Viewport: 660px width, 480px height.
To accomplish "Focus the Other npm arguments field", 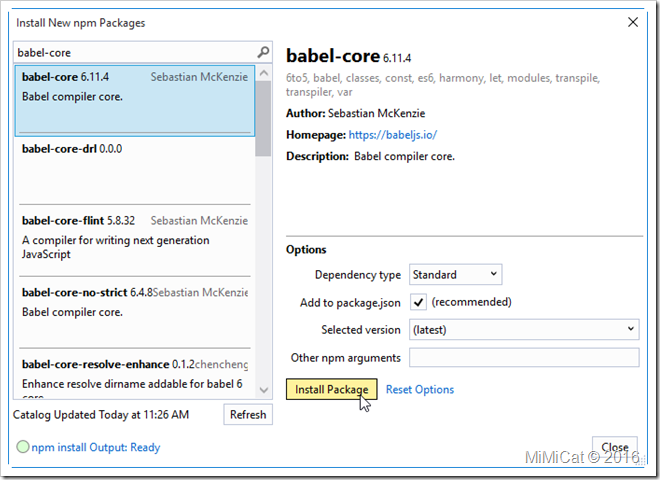I will click(524, 357).
